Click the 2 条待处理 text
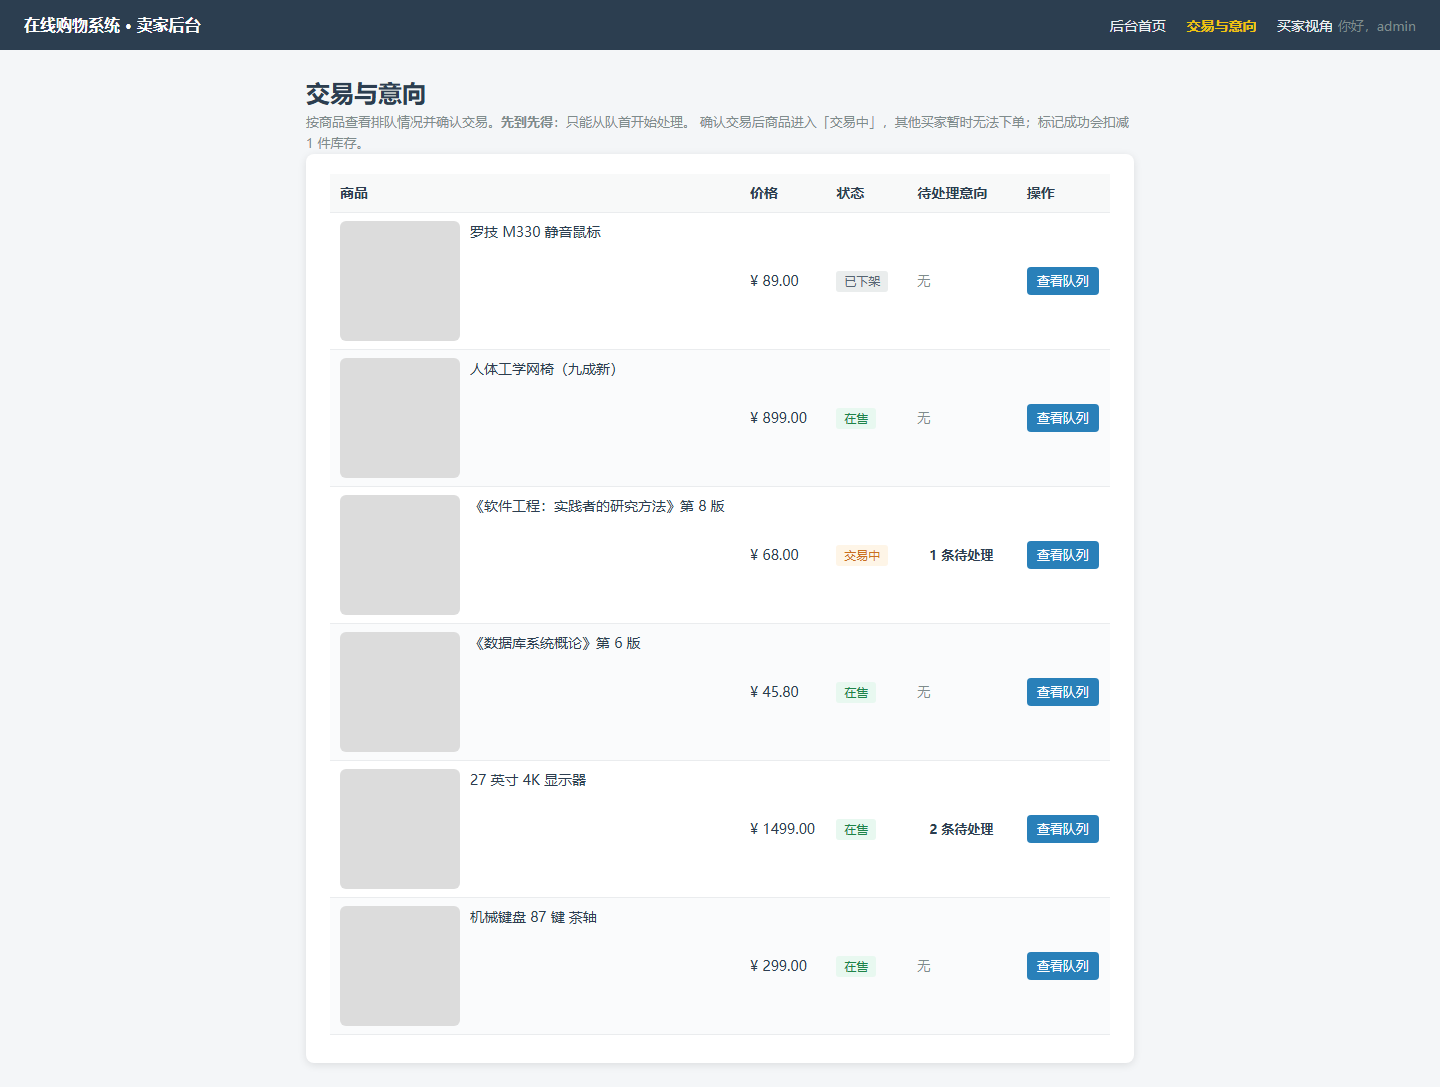 pyautogui.click(x=961, y=829)
